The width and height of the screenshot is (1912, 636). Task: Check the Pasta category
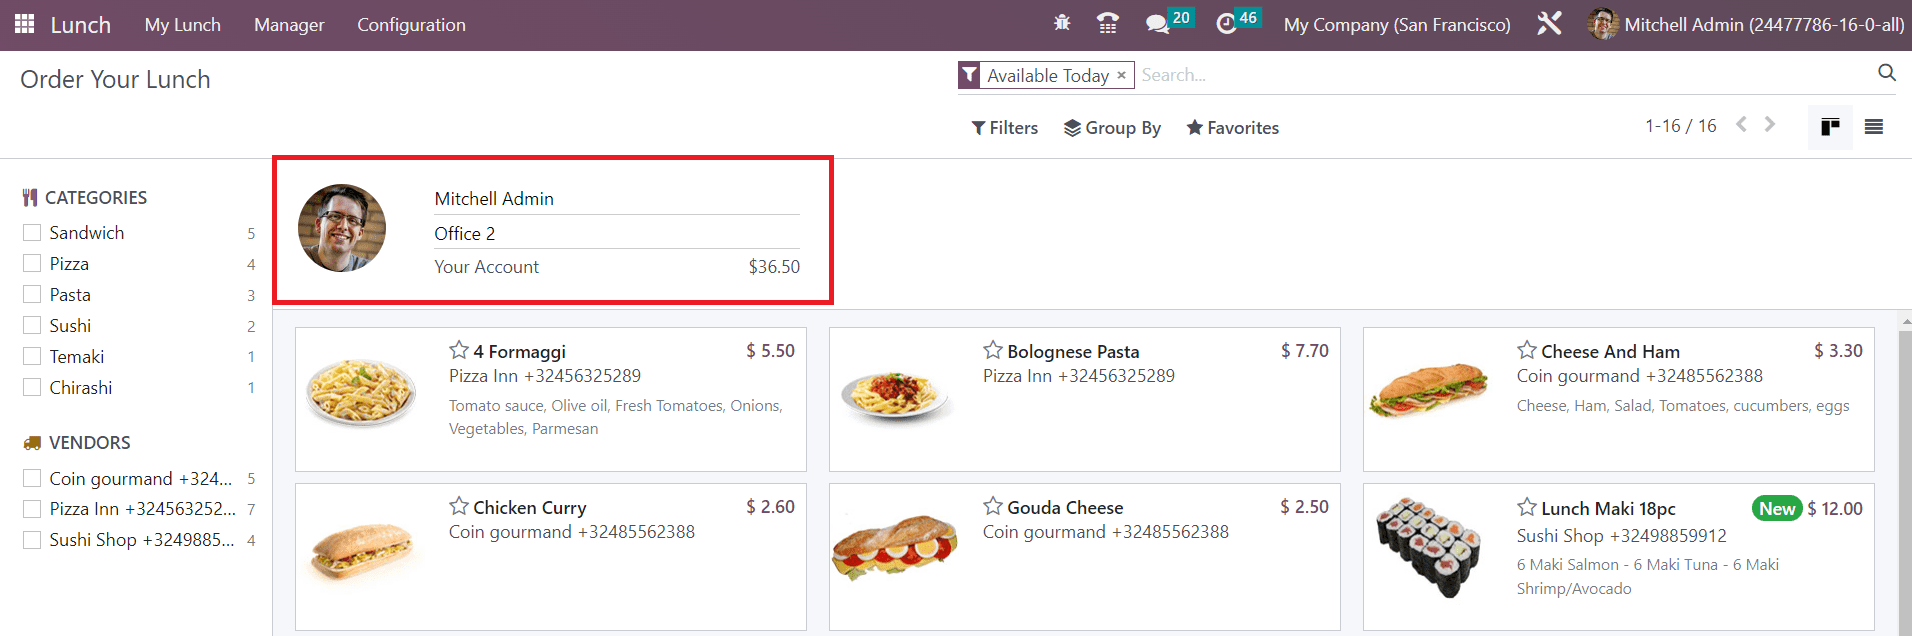[32, 294]
